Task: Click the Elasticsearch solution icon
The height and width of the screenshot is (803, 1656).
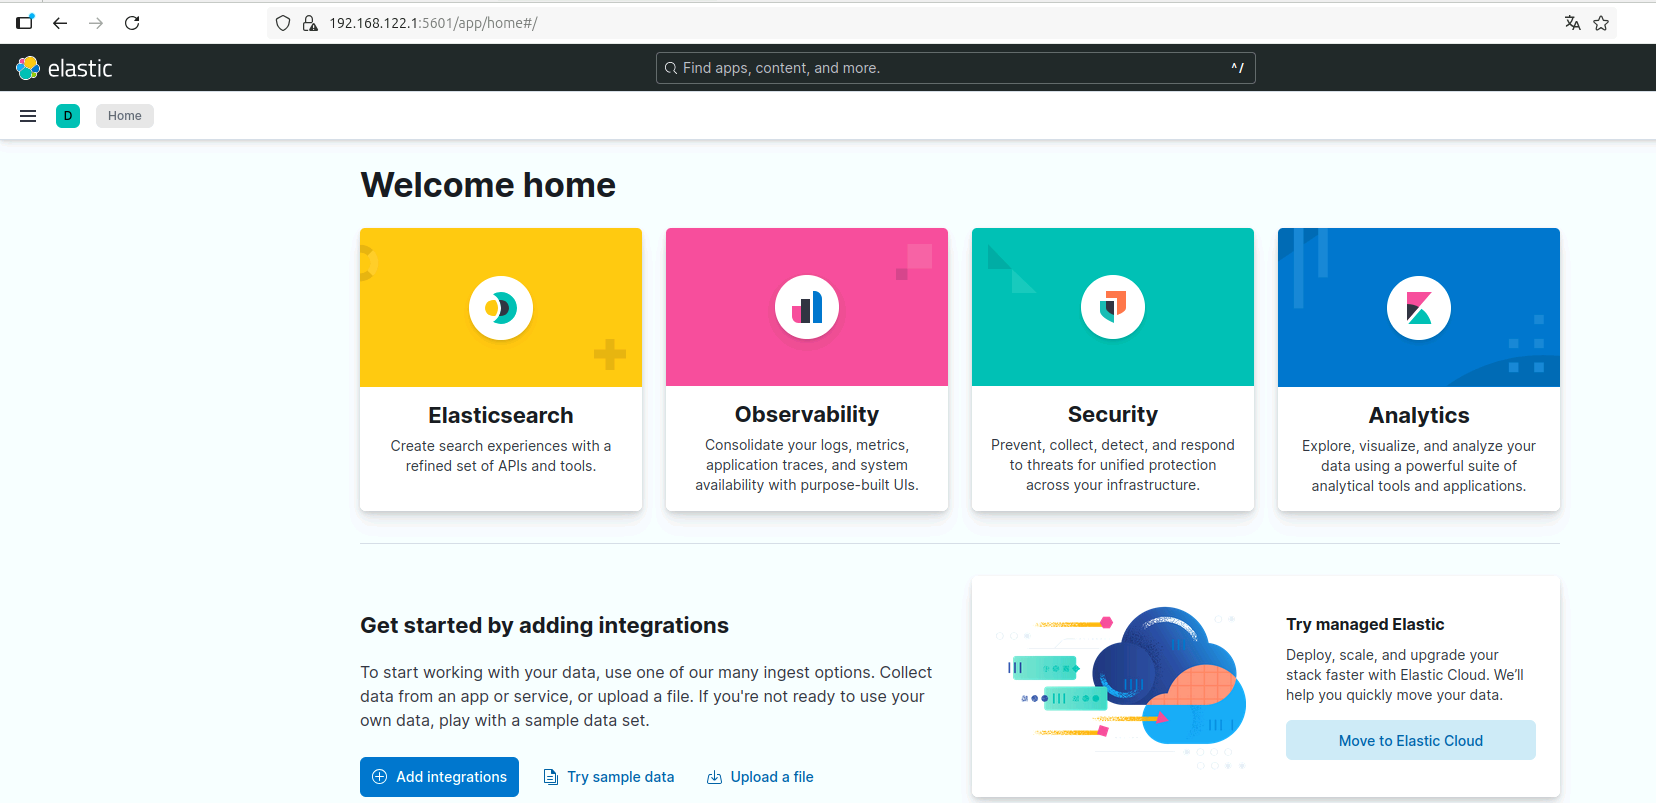Action: (x=501, y=308)
